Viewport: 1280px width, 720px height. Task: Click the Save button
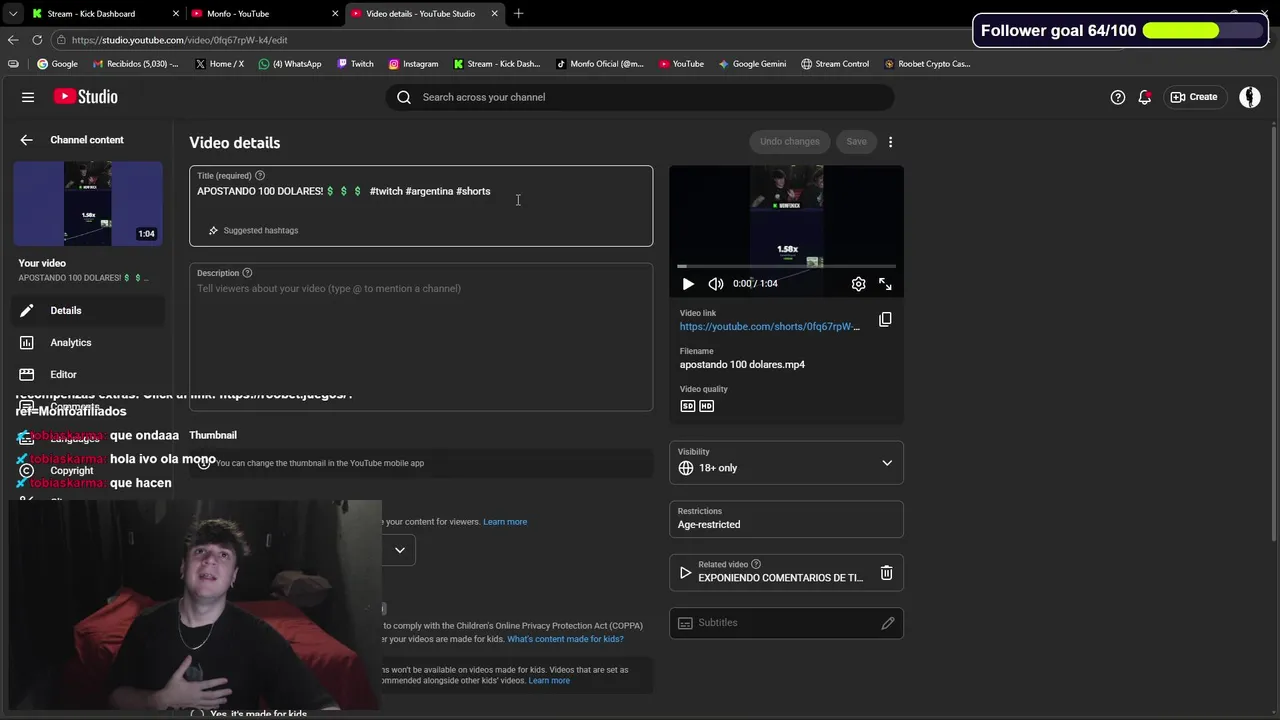click(x=857, y=142)
